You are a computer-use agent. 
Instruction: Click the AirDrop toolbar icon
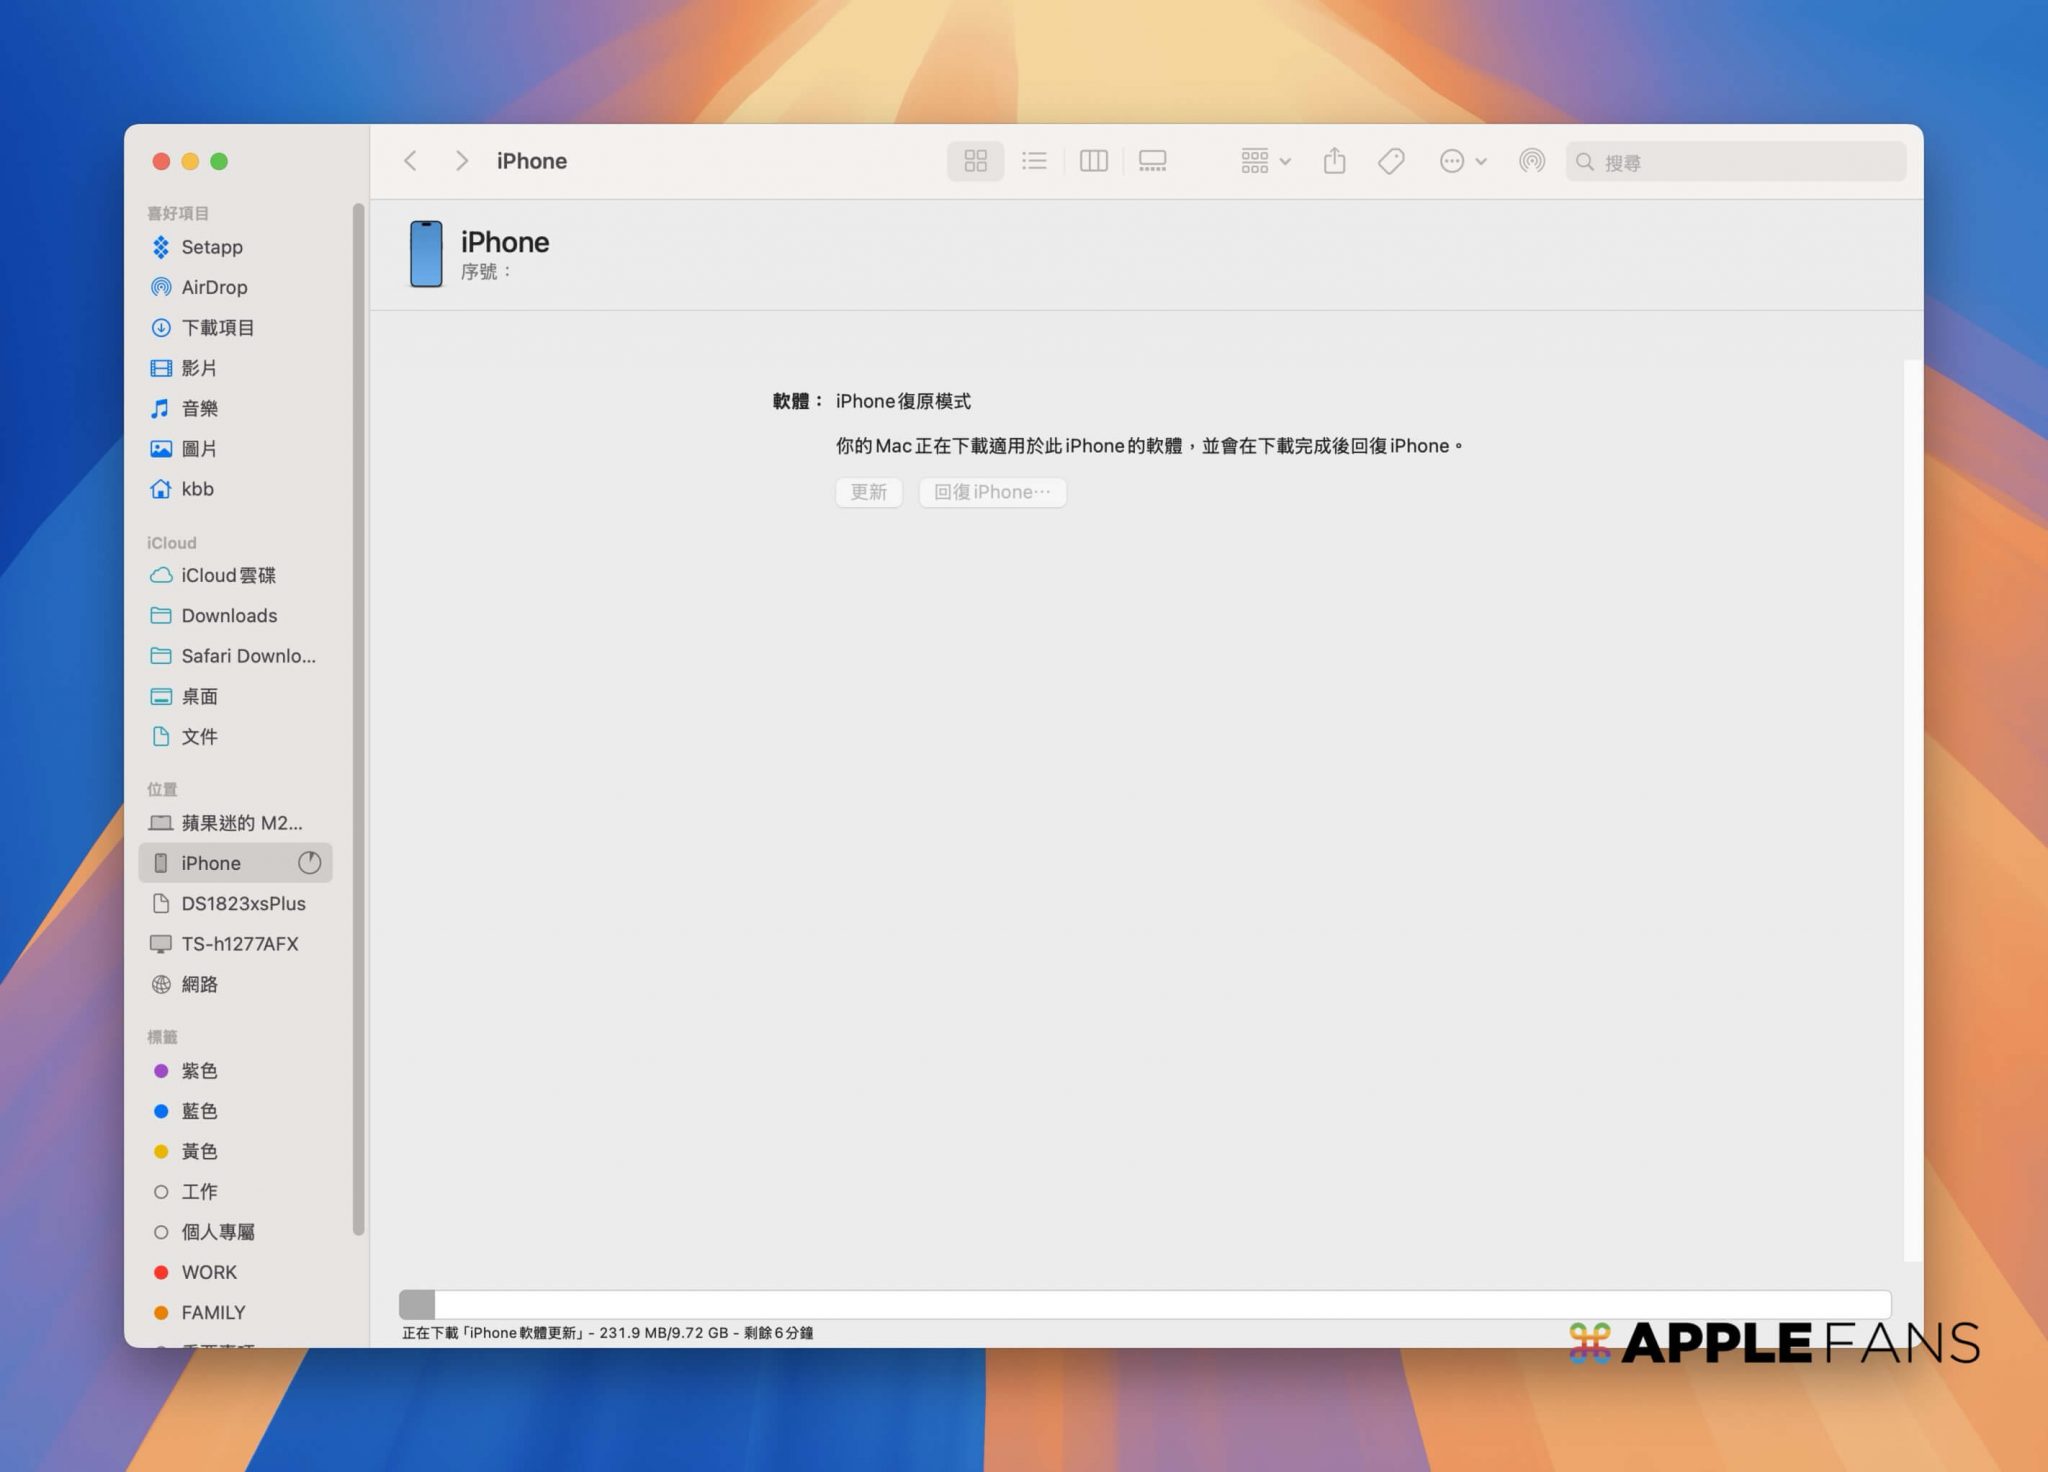click(1531, 161)
